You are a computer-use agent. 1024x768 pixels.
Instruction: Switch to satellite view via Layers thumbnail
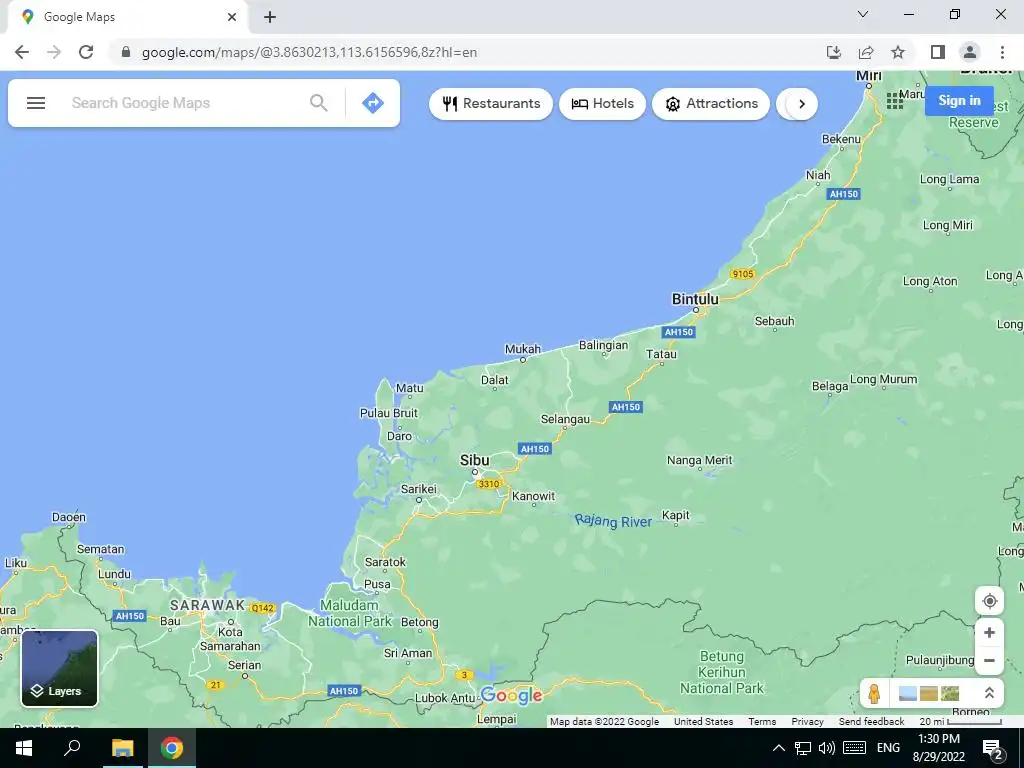[x=59, y=668]
